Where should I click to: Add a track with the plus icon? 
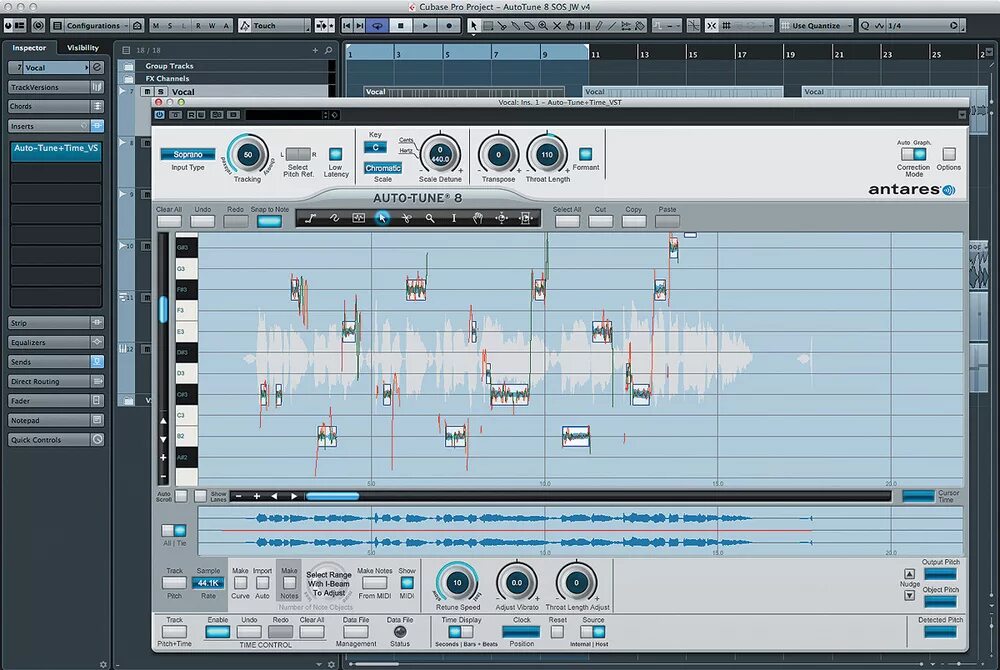[315, 50]
